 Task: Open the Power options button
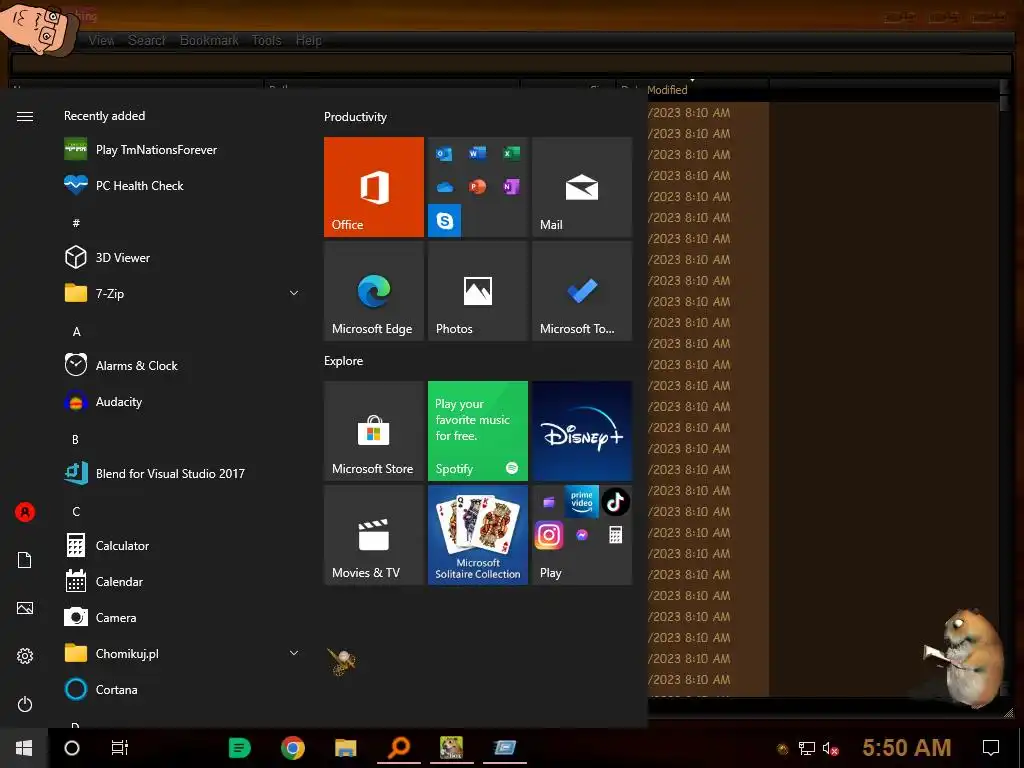[25, 704]
